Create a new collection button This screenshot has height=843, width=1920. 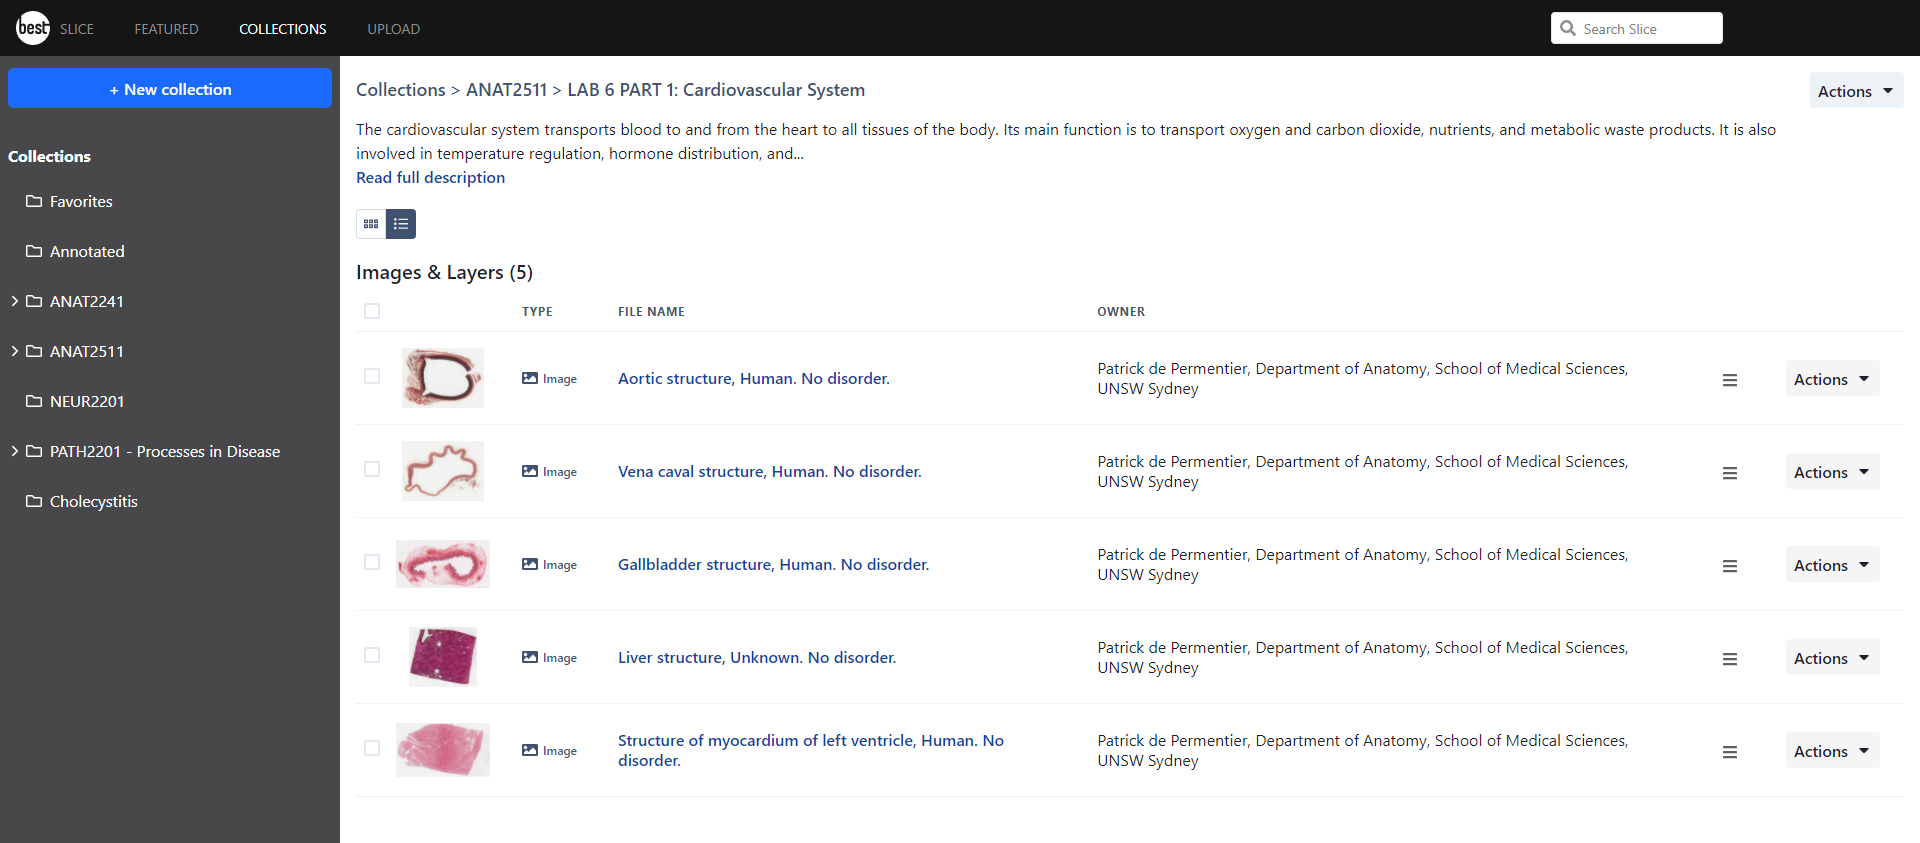(x=170, y=88)
